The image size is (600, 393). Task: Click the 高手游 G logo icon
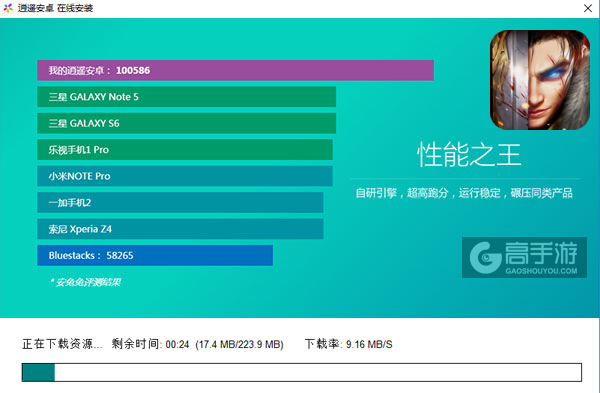pyautogui.click(x=486, y=258)
